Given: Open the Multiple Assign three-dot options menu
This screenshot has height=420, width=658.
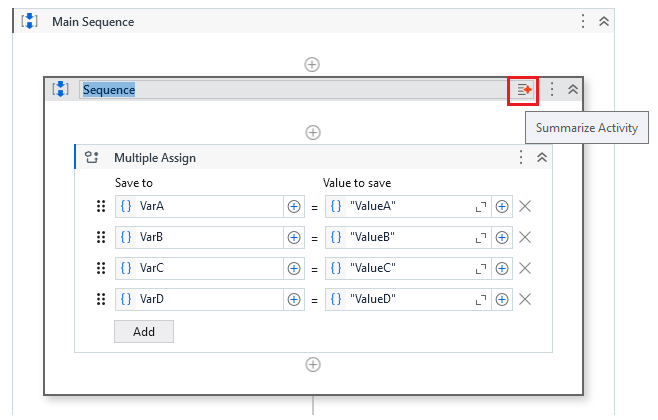Looking at the screenshot, I should coord(521,157).
